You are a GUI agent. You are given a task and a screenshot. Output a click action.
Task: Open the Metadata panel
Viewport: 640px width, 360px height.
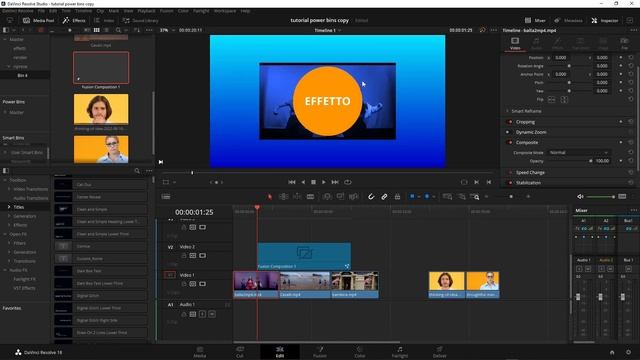pos(568,20)
